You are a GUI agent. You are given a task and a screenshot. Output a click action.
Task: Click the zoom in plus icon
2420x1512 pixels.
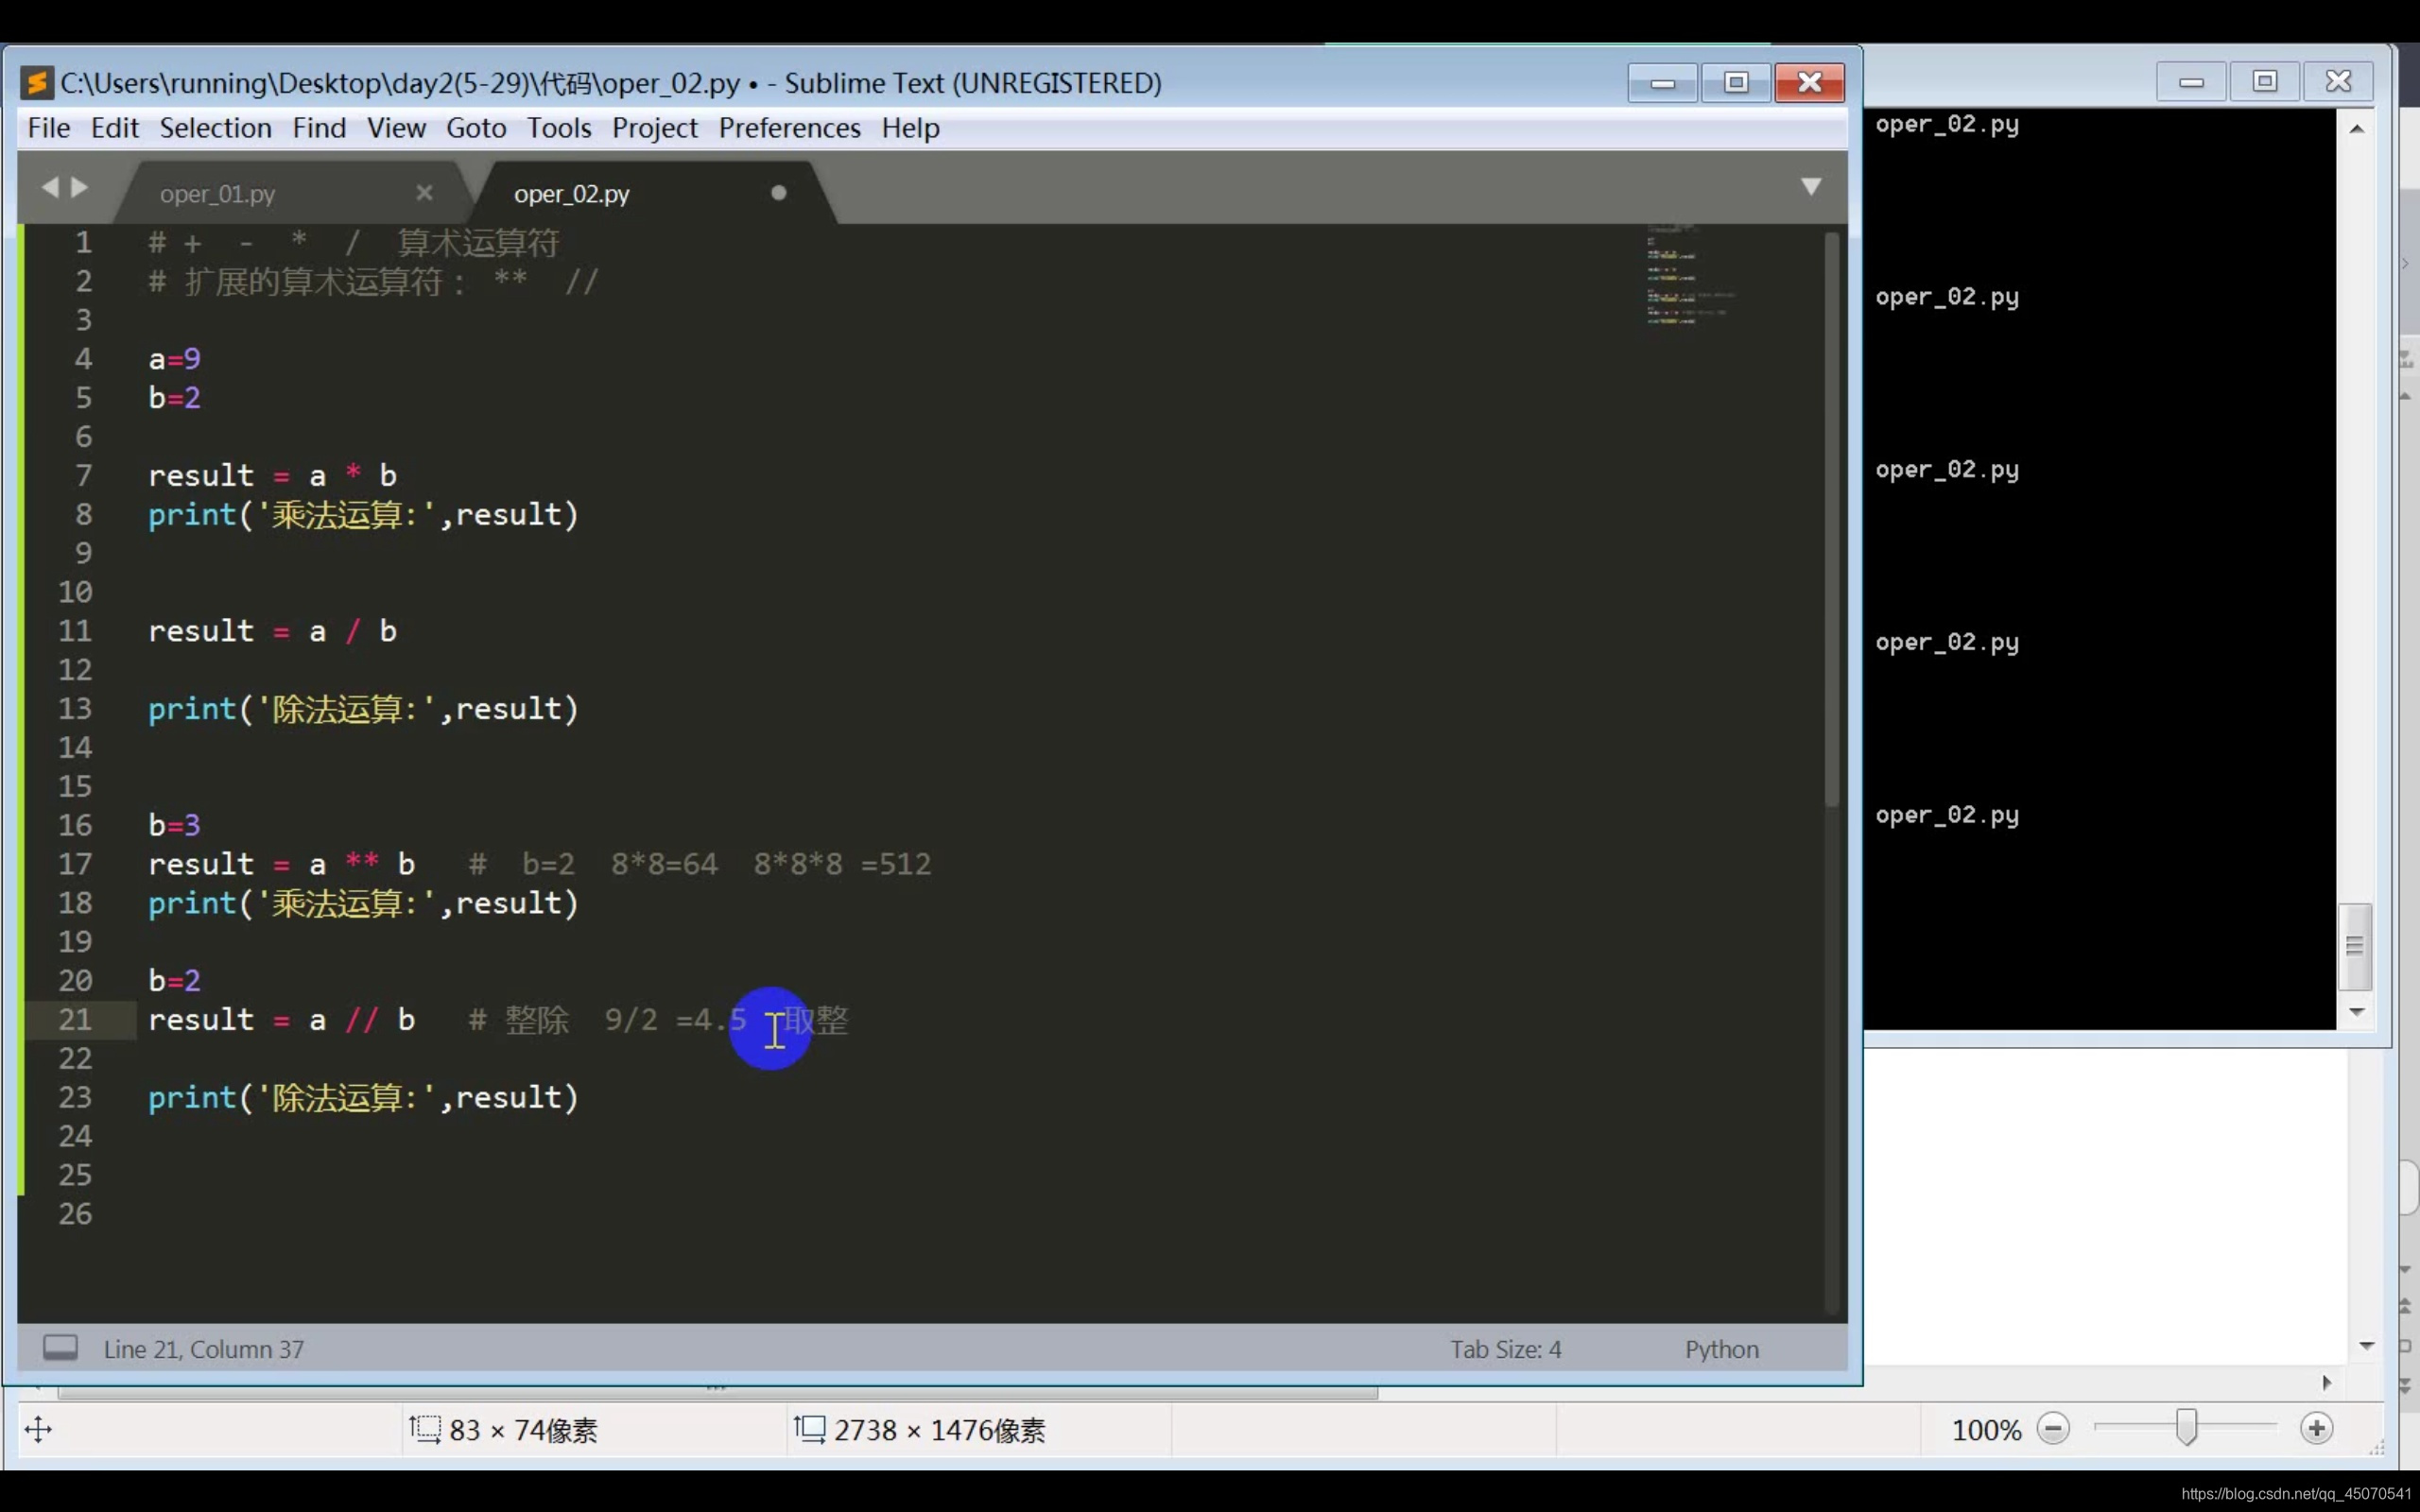click(2316, 1429)
